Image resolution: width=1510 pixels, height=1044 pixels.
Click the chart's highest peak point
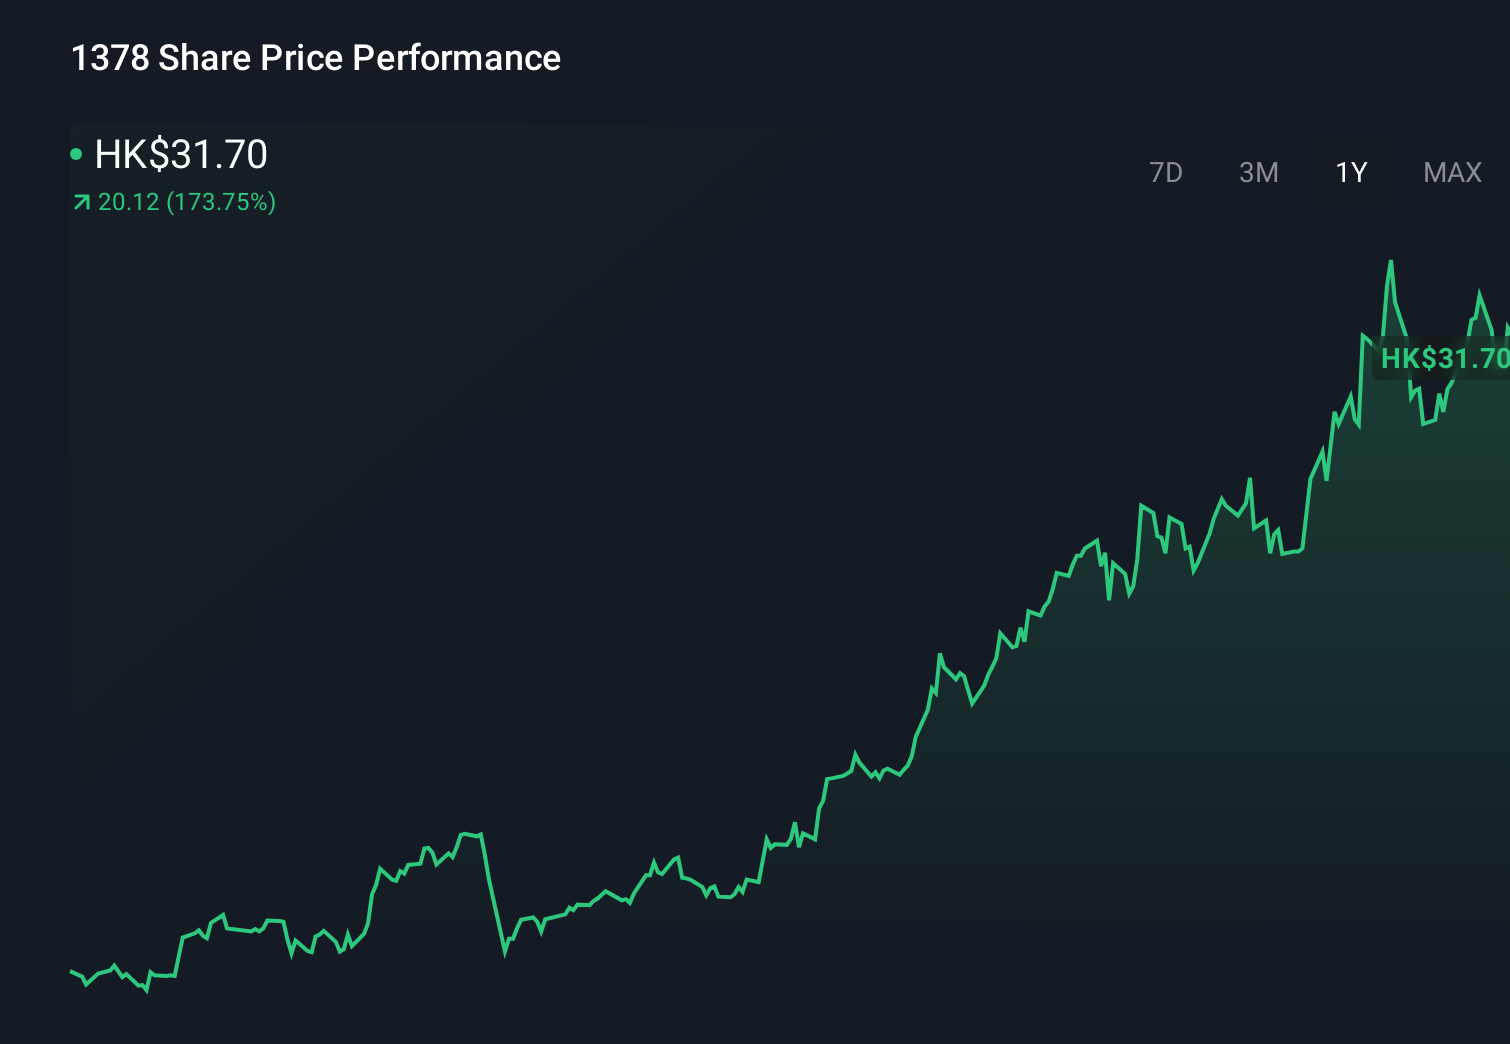point(1393,262)
